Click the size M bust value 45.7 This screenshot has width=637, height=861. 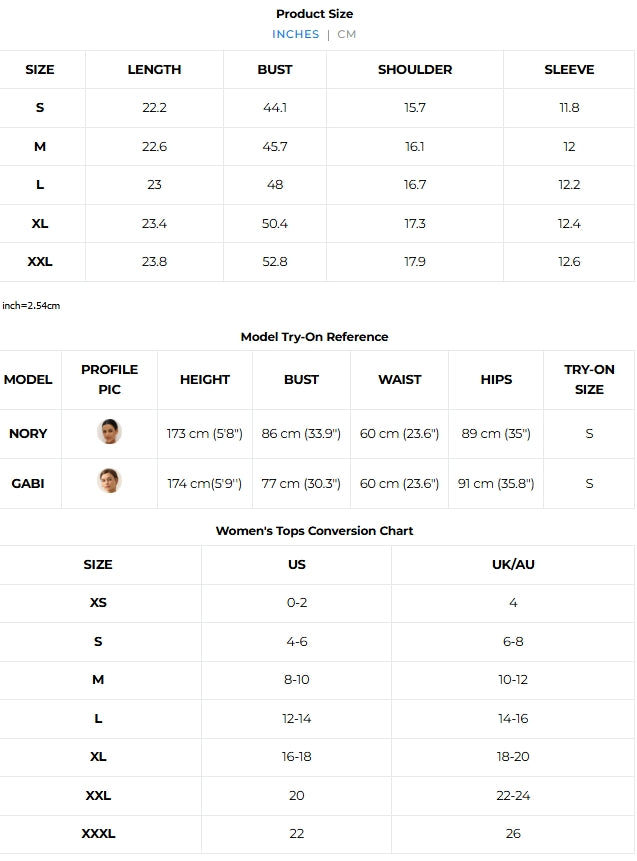(x=275, y=147)
